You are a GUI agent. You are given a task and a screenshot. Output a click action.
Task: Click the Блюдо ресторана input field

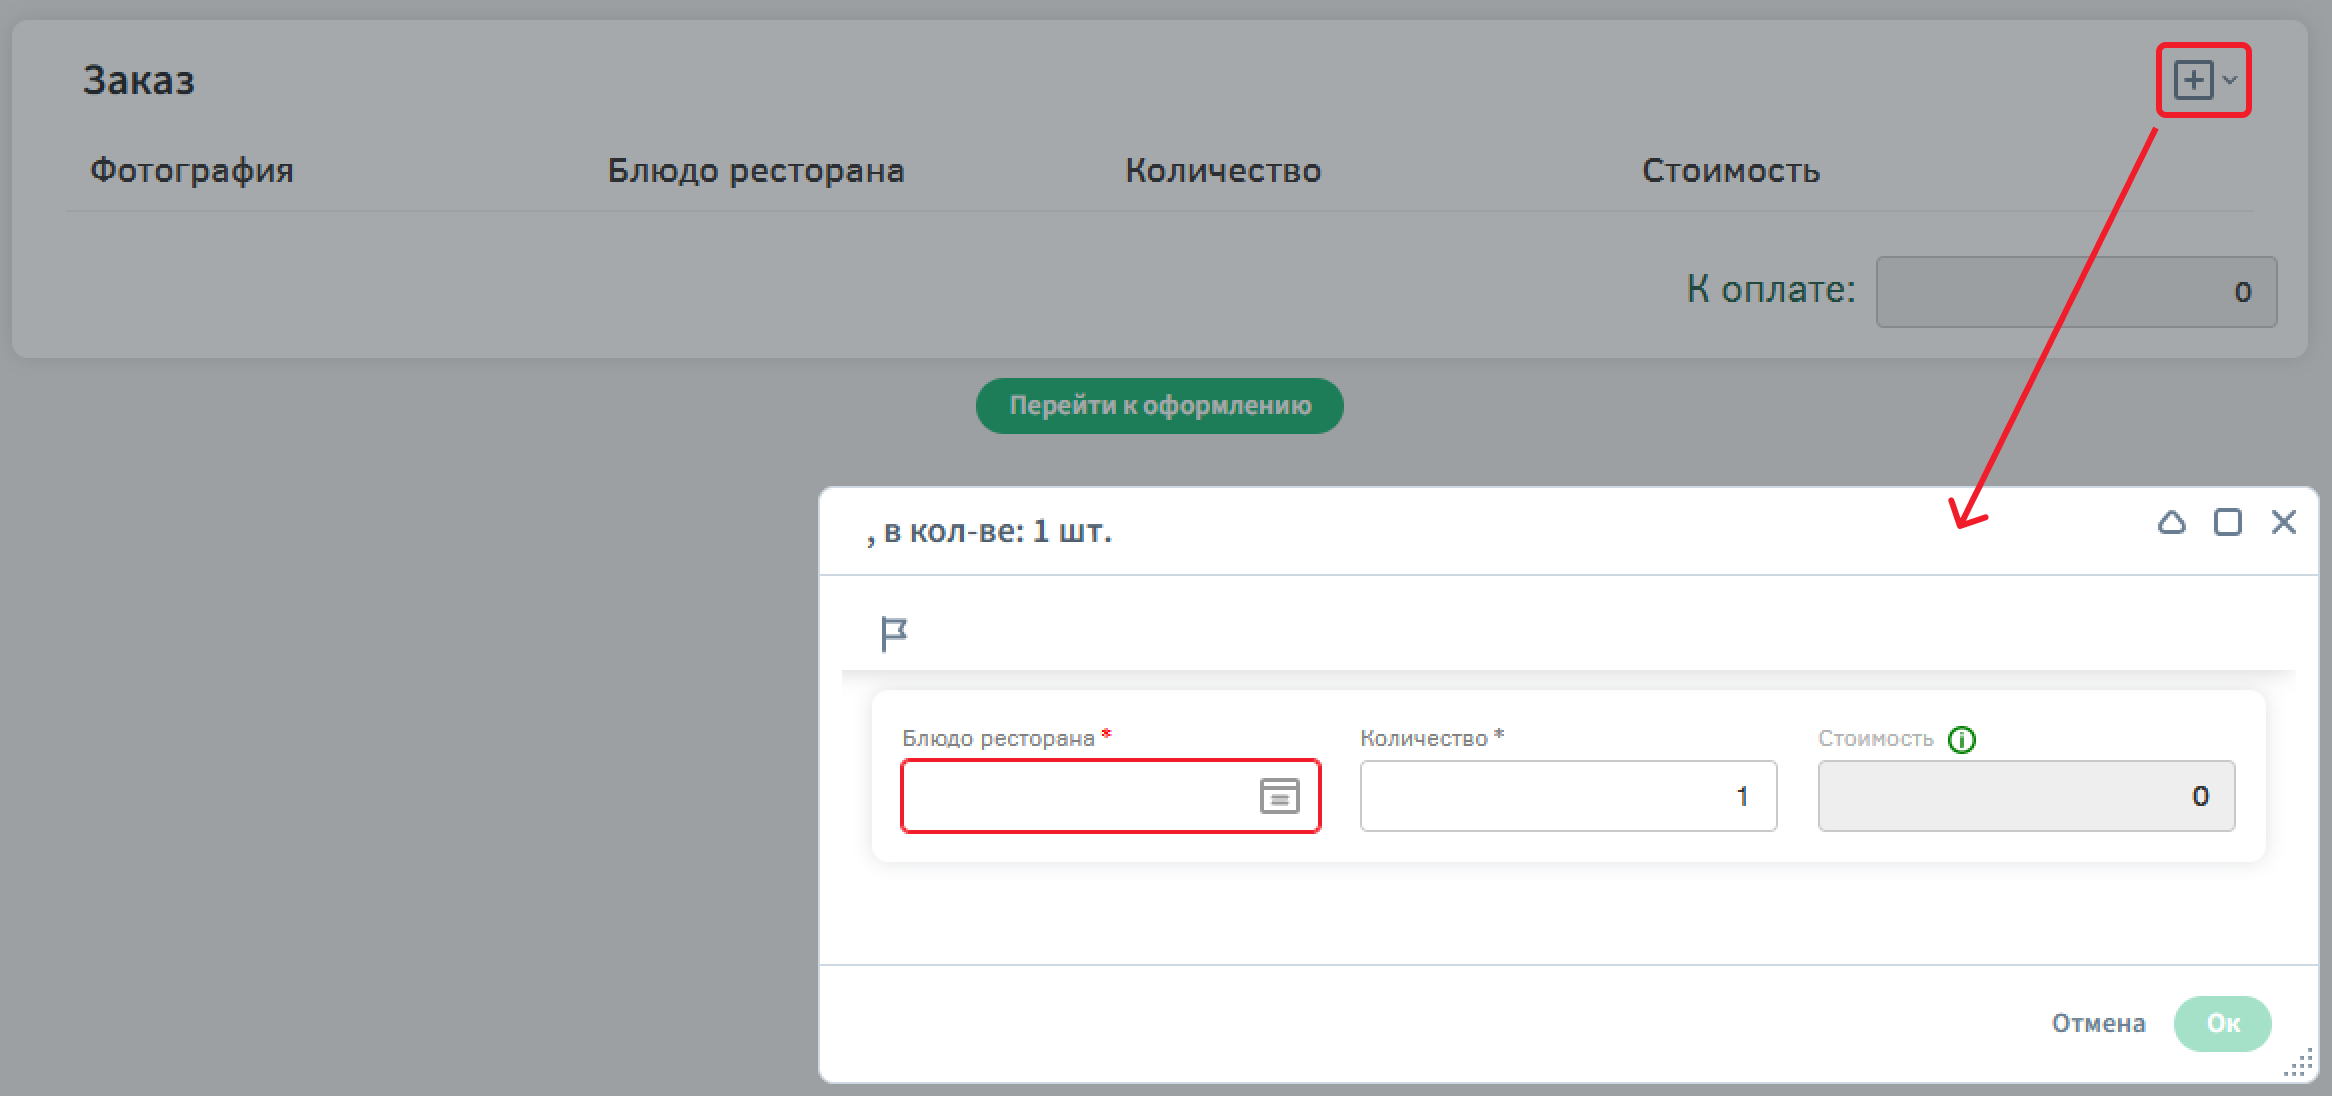tap(1075, 796)
